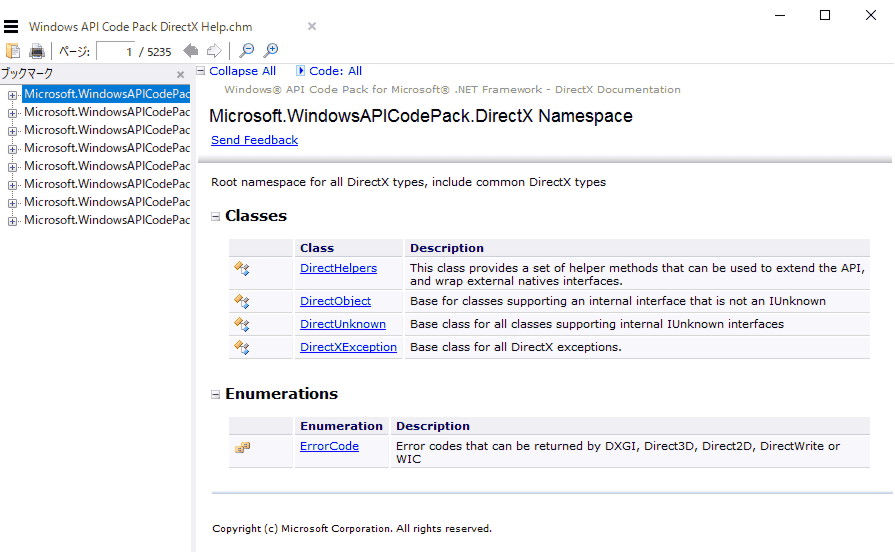Click the Microsoft.WindowsAPICodePack.DirectX Namespace title
The width and height of the screenshot is (895, 552).
[421, 116]
